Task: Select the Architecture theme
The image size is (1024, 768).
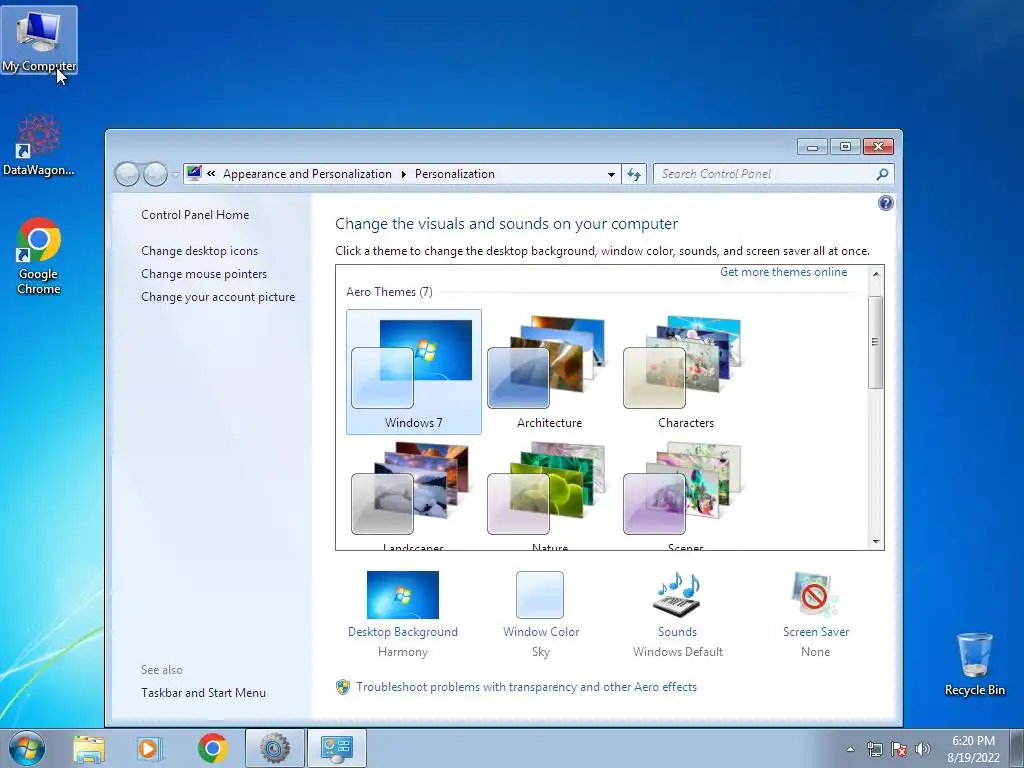Action: pos(549,372)
